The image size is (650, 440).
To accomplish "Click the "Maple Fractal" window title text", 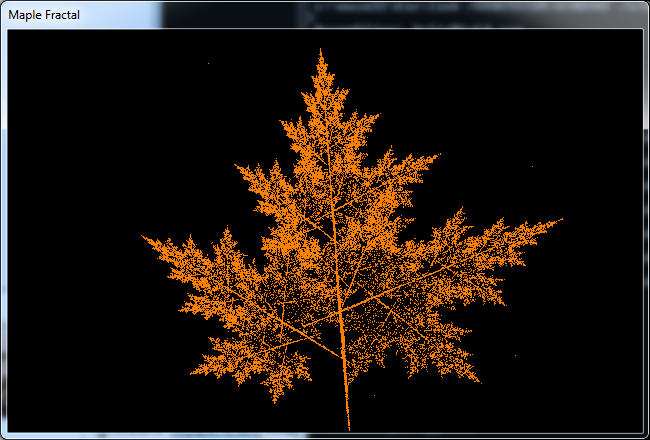I will (44, 15).
